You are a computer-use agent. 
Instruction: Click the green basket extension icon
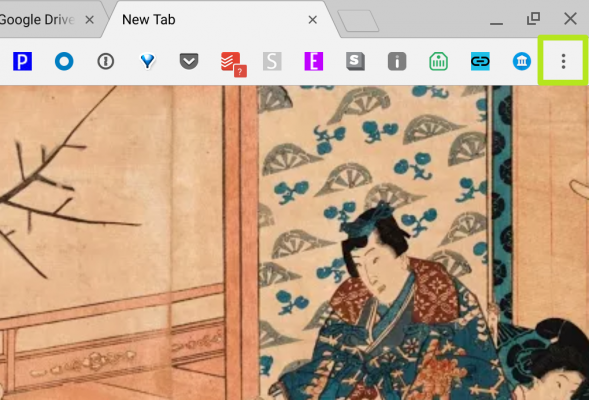(x=438, y=61)
